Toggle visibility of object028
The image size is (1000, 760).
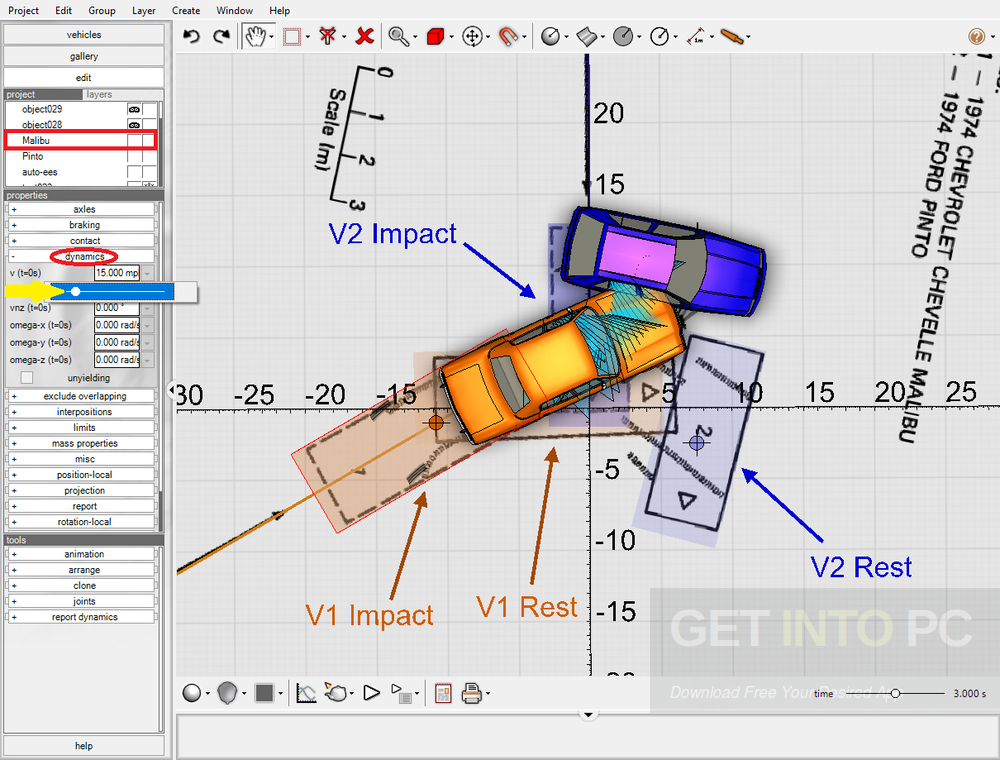point(134,124)
